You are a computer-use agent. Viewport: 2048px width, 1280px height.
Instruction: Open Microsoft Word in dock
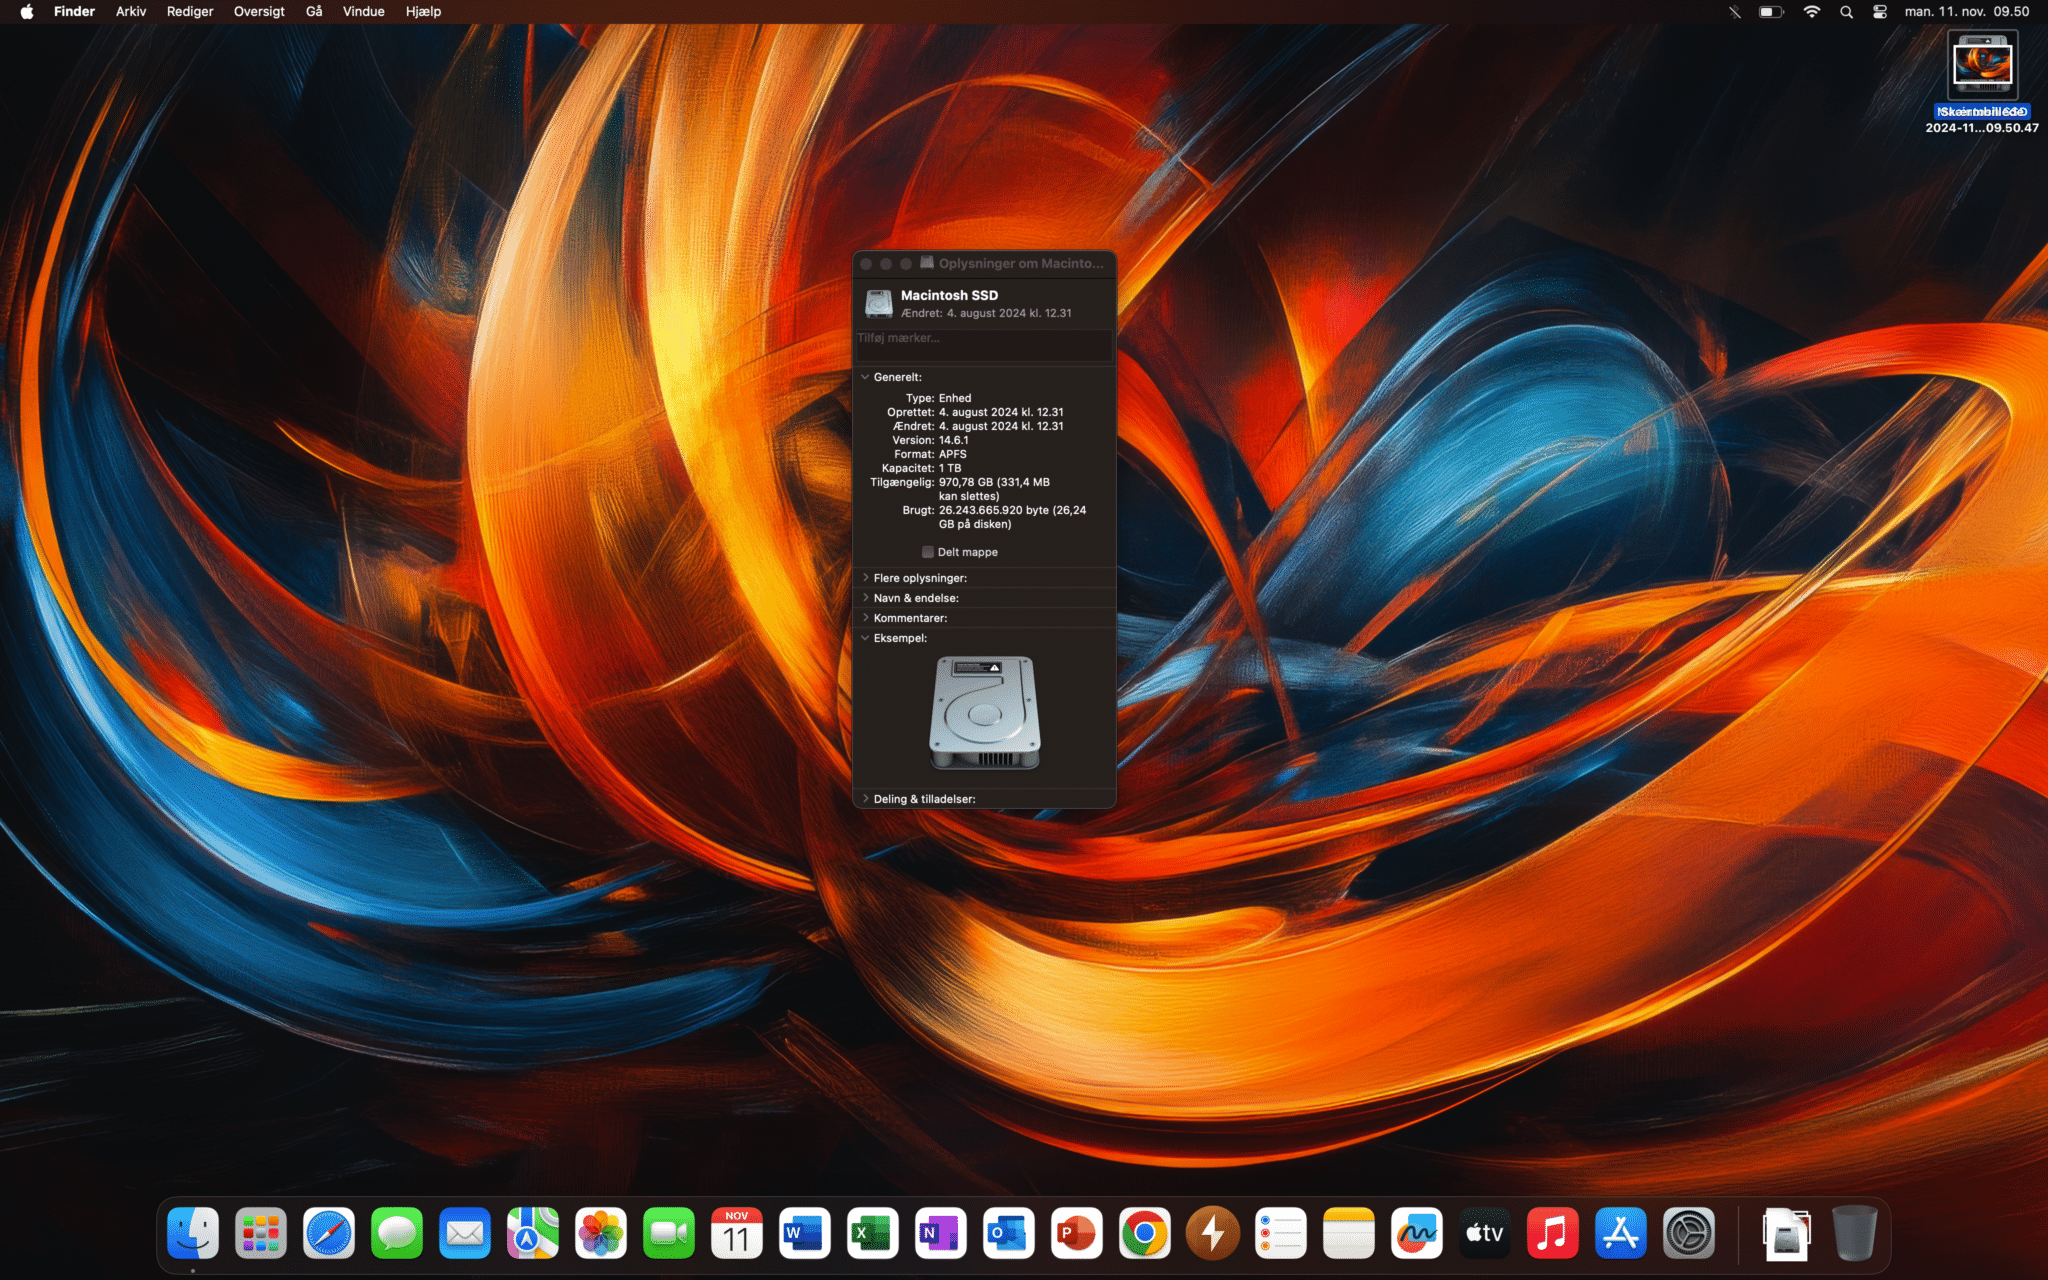pos(805,1233)
